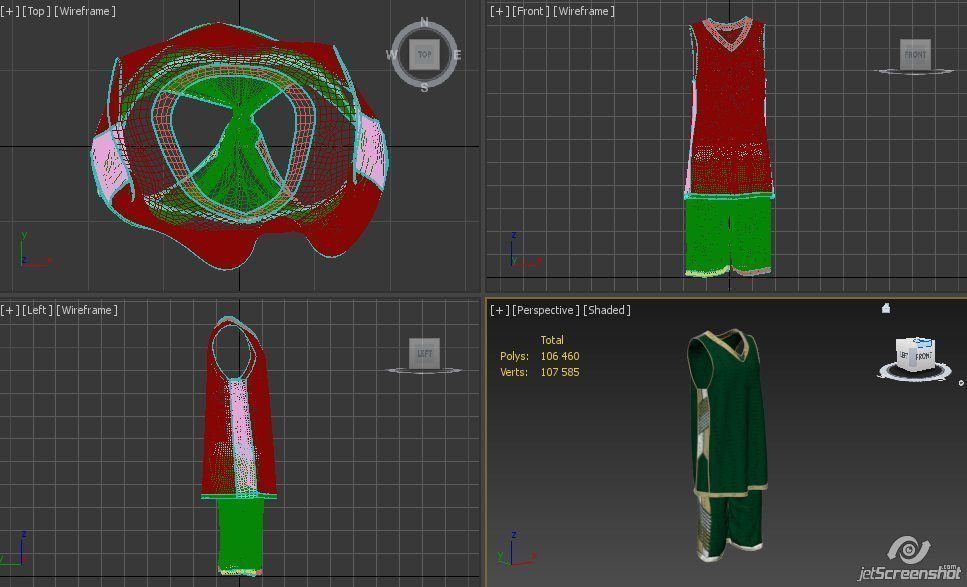Viewport: 967px width, 587px height.
Task: Open the [+] general menu of Perspective viewport
Action: tap(500, 310)
